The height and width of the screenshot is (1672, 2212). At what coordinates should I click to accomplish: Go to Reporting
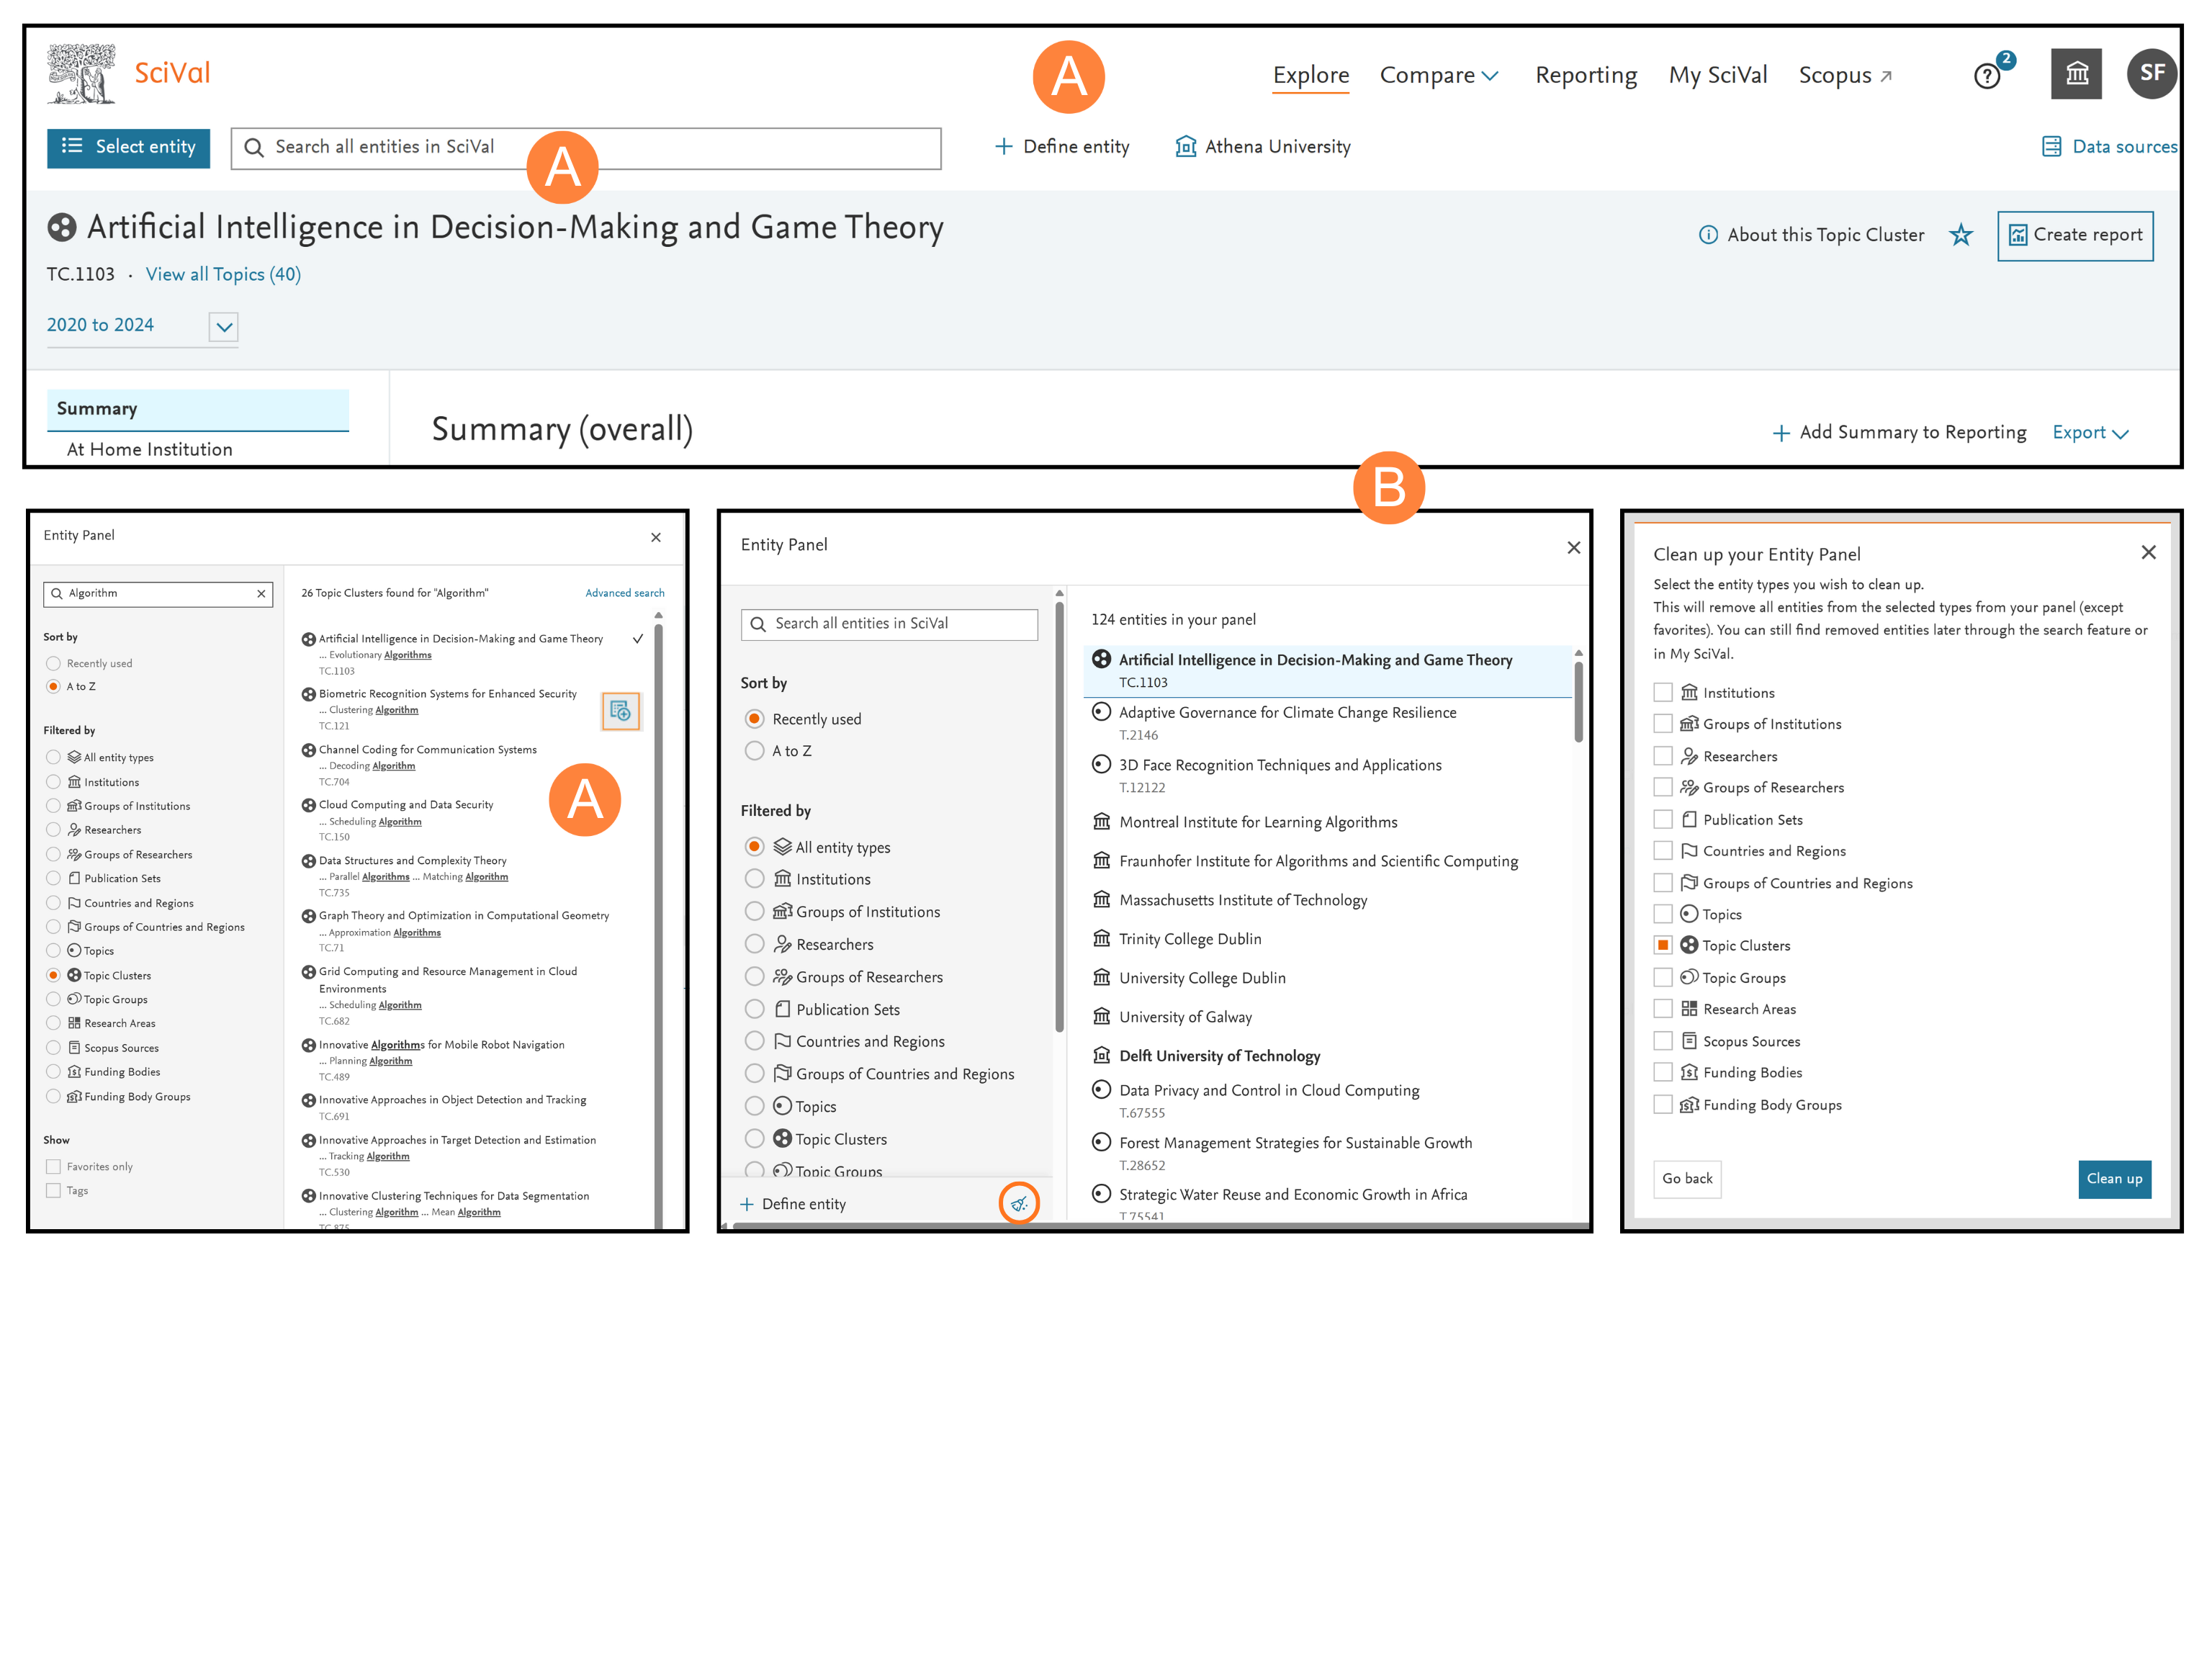click(x=1586, y=76)
